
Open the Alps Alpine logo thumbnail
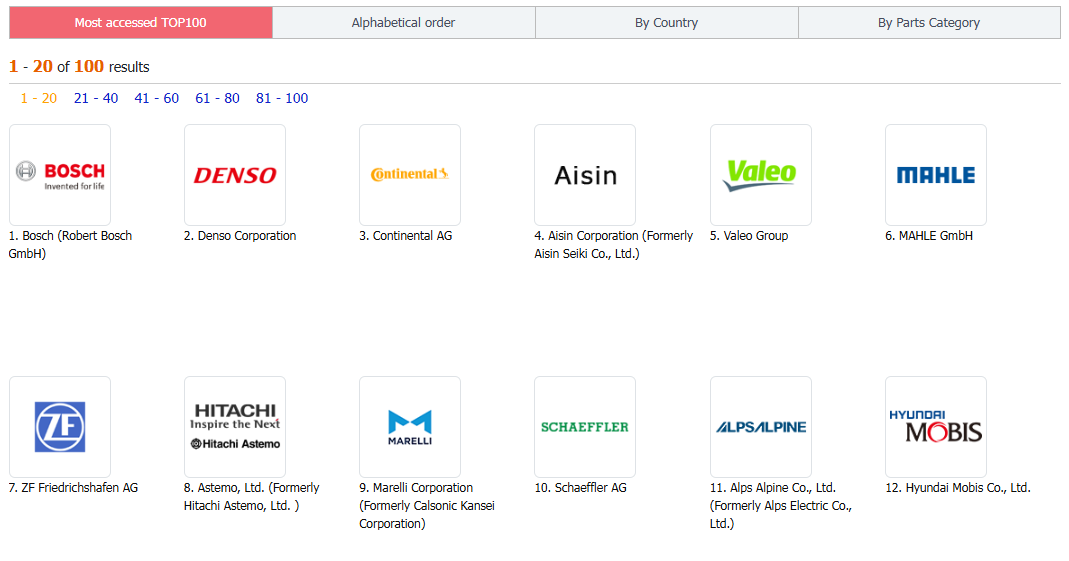point(761,427)
